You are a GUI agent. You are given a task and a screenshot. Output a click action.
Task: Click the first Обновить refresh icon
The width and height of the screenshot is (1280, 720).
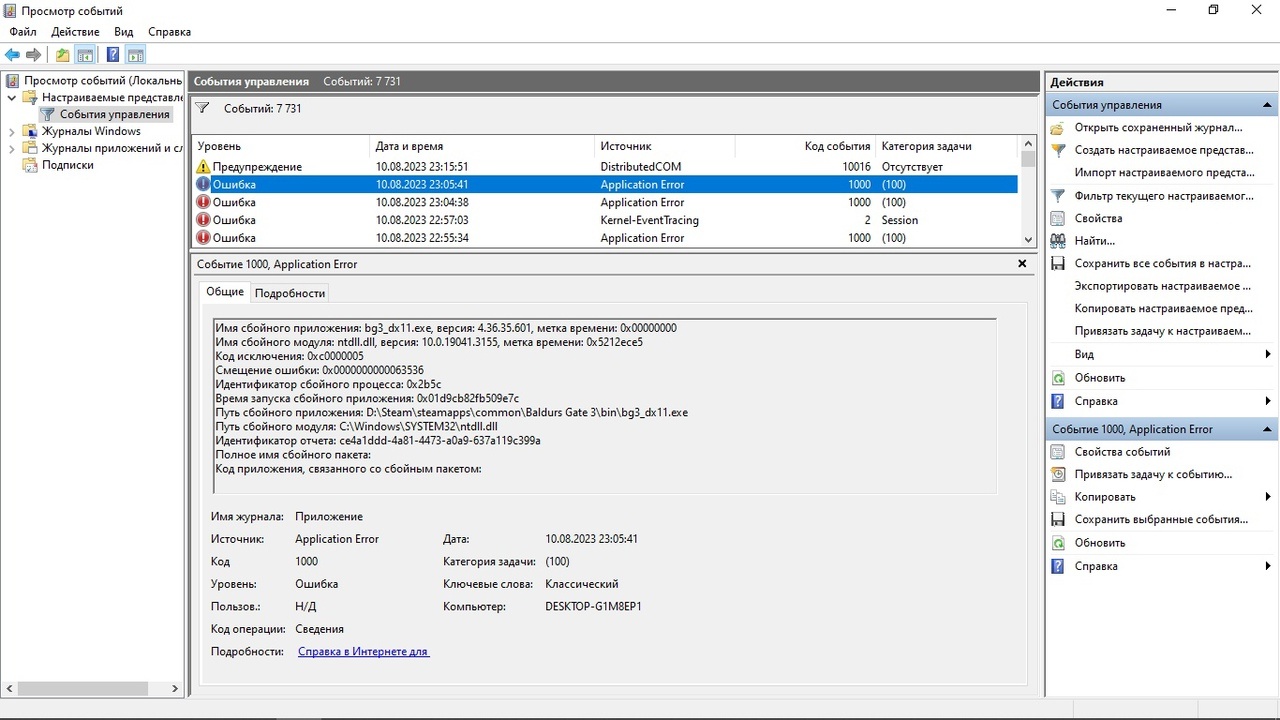click(x=1058, y=378)
